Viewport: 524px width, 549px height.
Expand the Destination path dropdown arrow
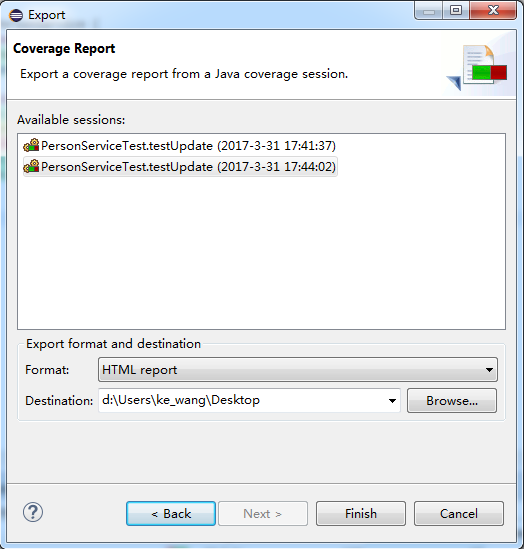392,401
